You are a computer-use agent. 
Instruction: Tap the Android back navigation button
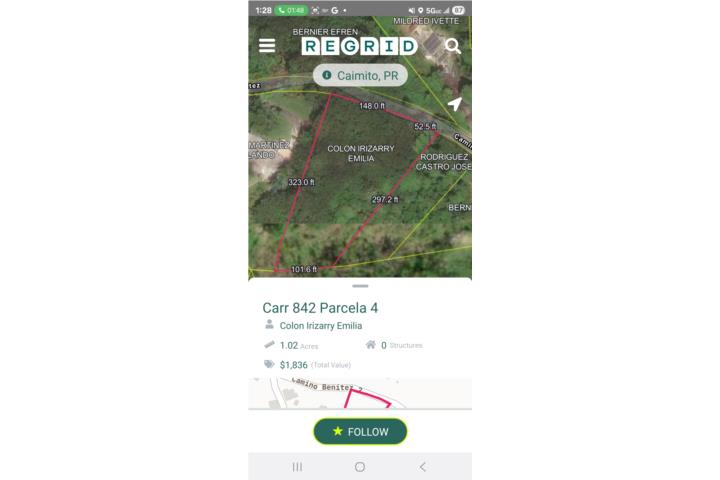(422, 467)
